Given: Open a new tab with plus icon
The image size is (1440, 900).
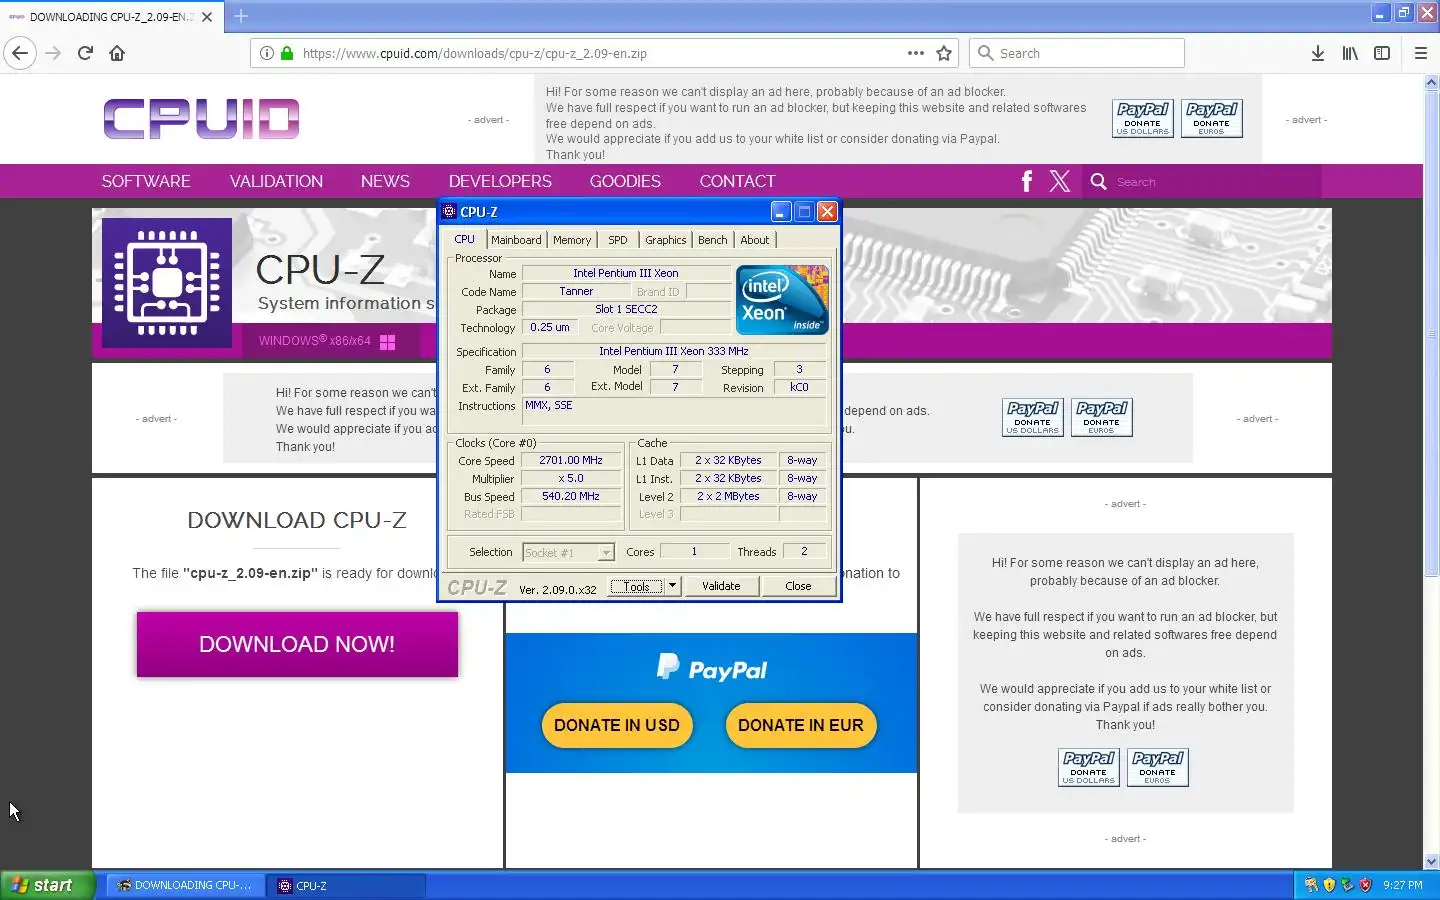Looking at the screenshot, I should point(241,16).
